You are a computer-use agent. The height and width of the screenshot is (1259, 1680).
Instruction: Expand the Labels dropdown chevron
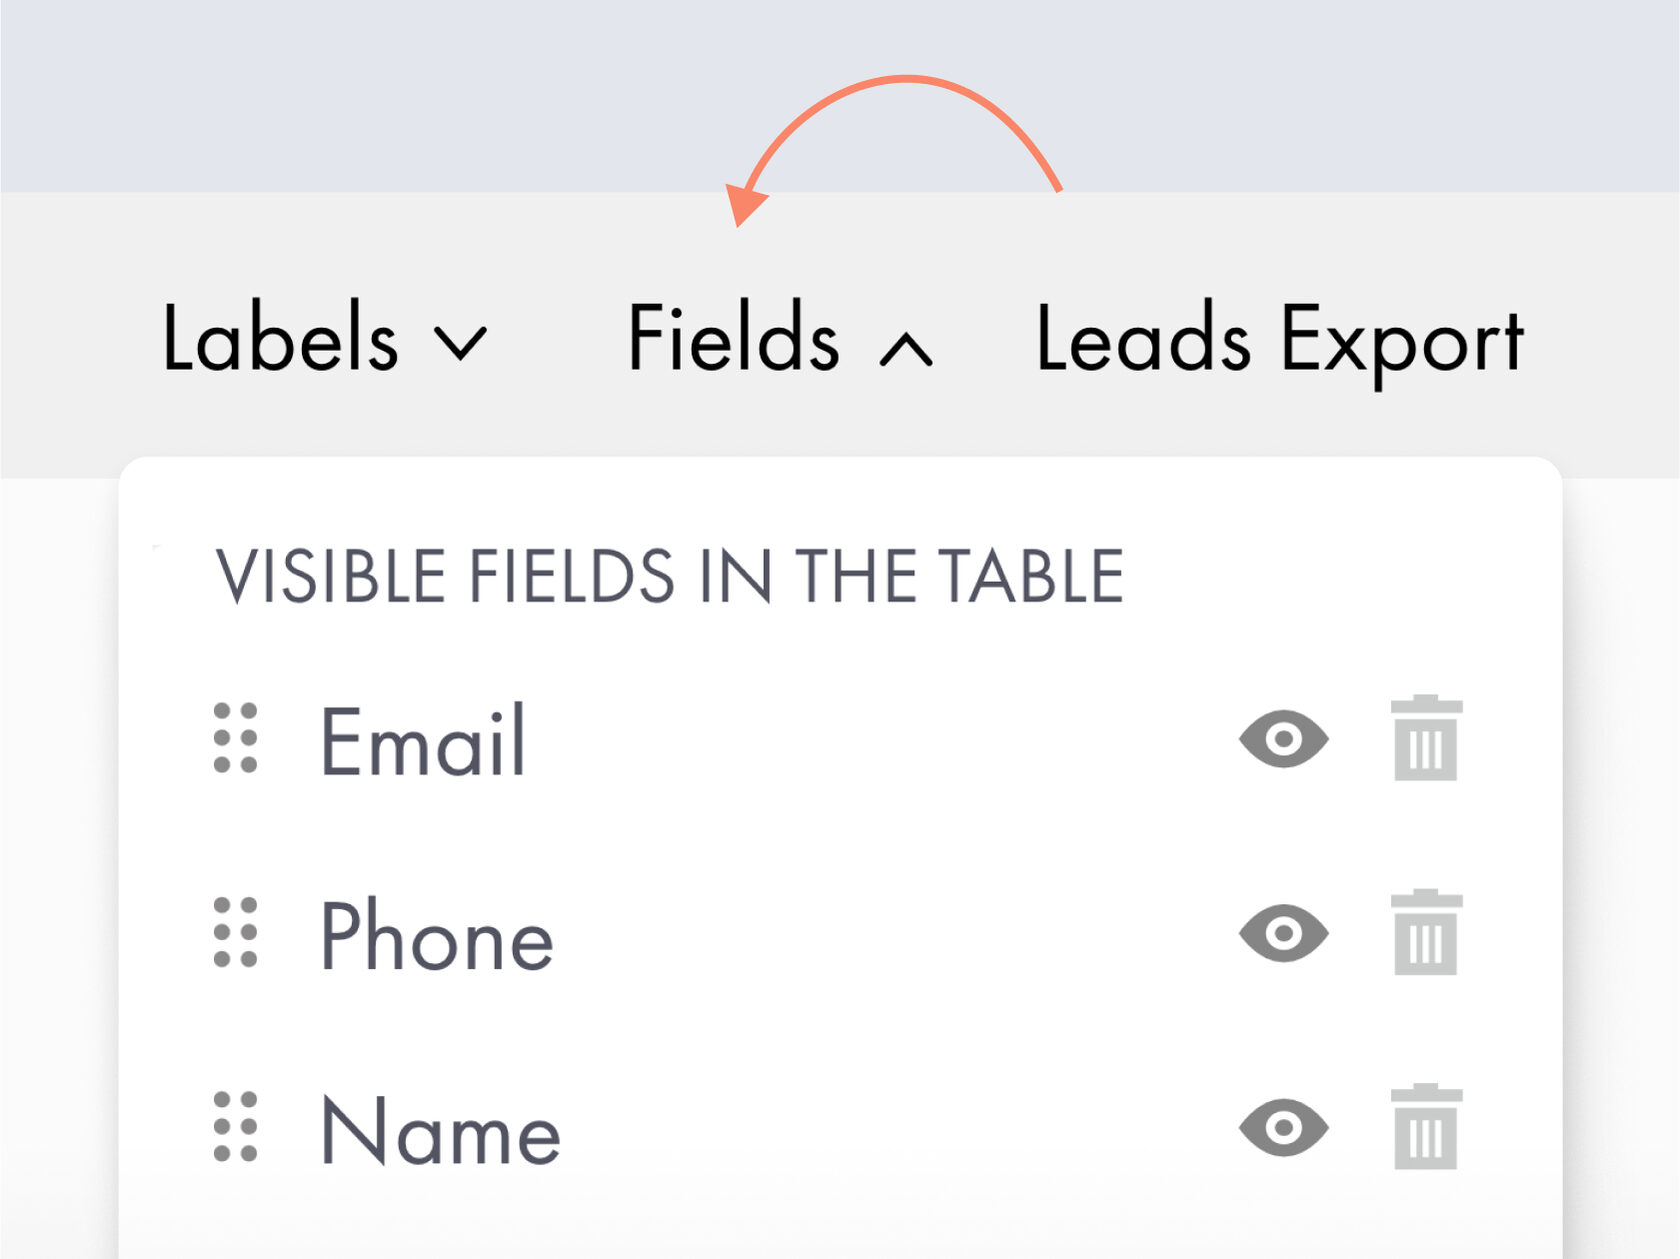coord(461,343)
